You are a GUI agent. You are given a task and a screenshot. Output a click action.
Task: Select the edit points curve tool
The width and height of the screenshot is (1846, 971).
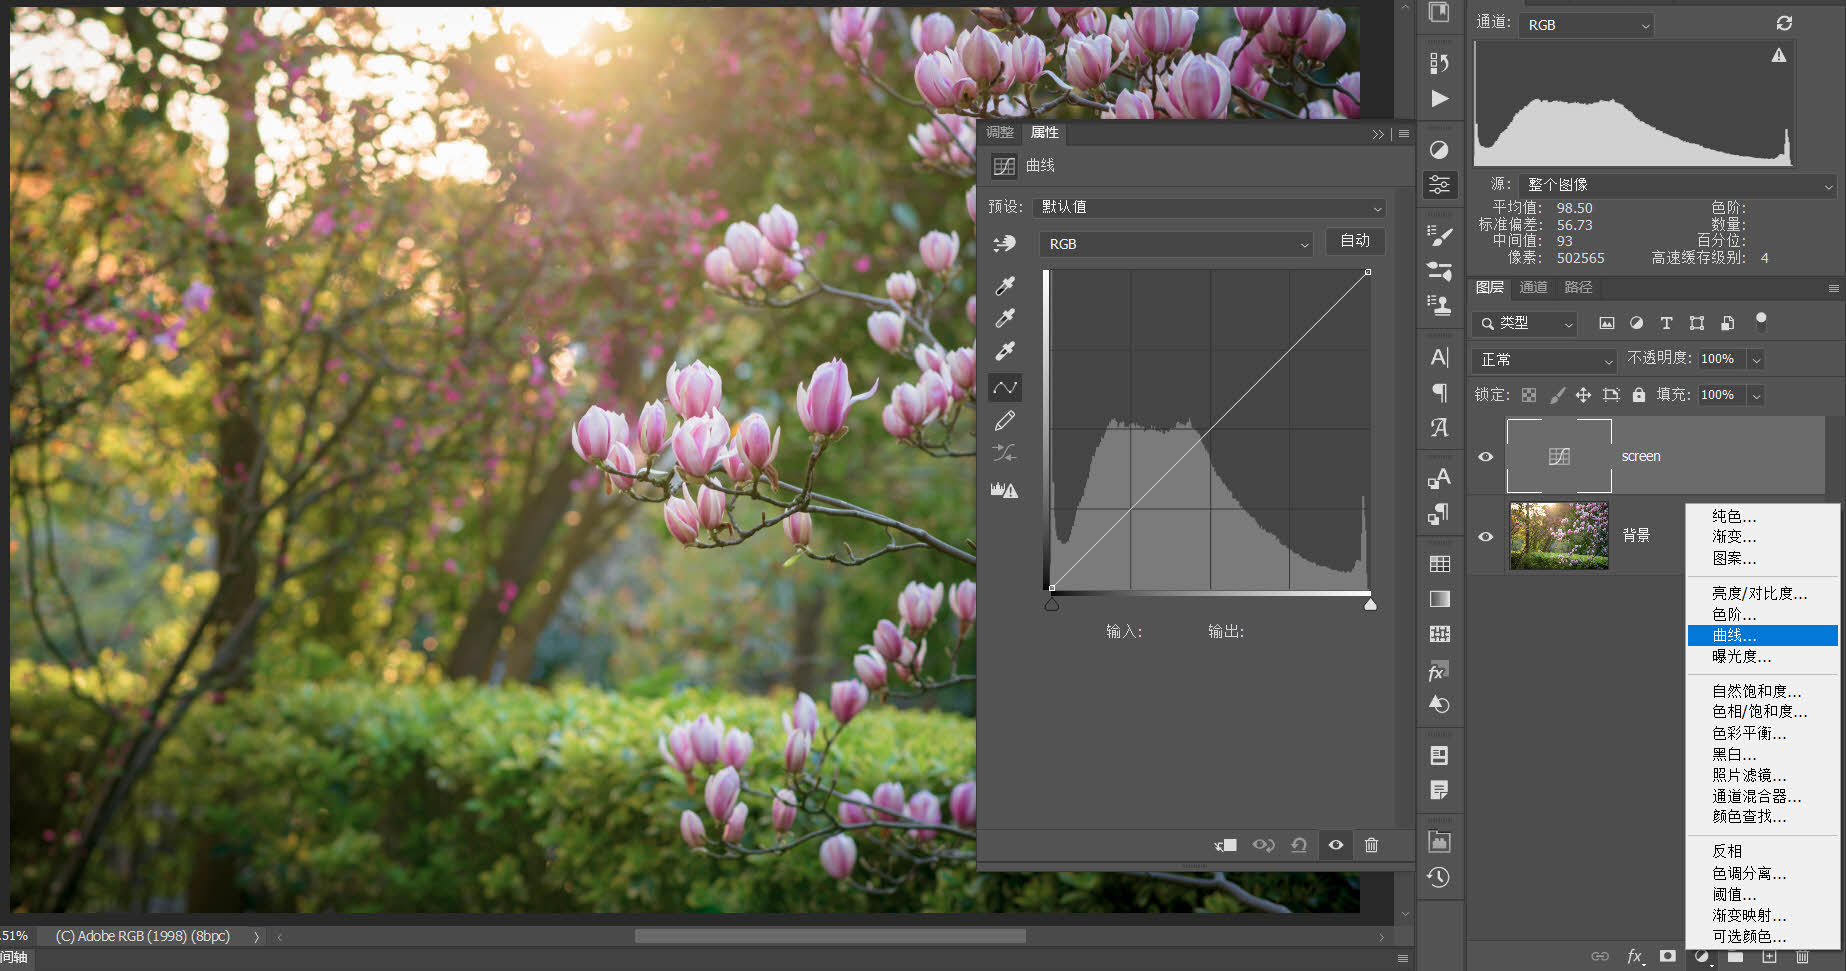(1005, 387)
